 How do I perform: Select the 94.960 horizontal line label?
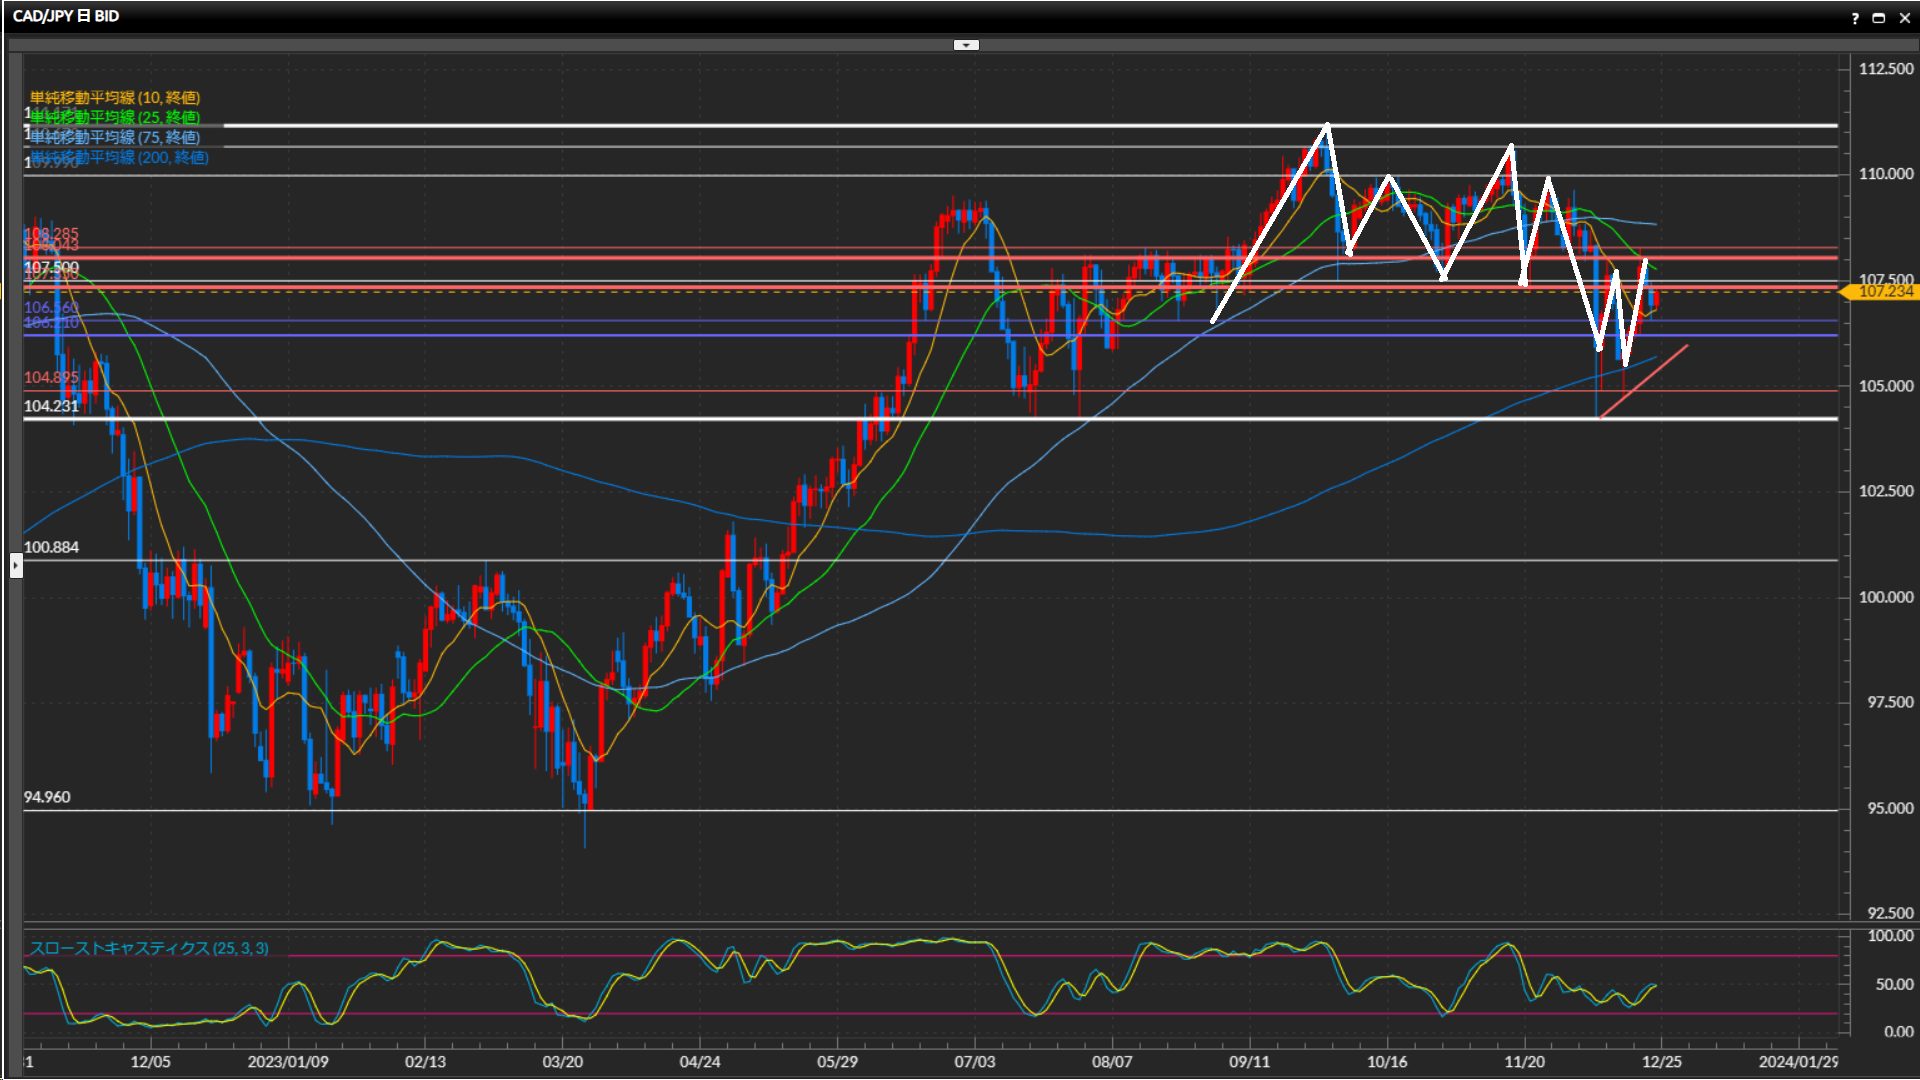point(47,797)
